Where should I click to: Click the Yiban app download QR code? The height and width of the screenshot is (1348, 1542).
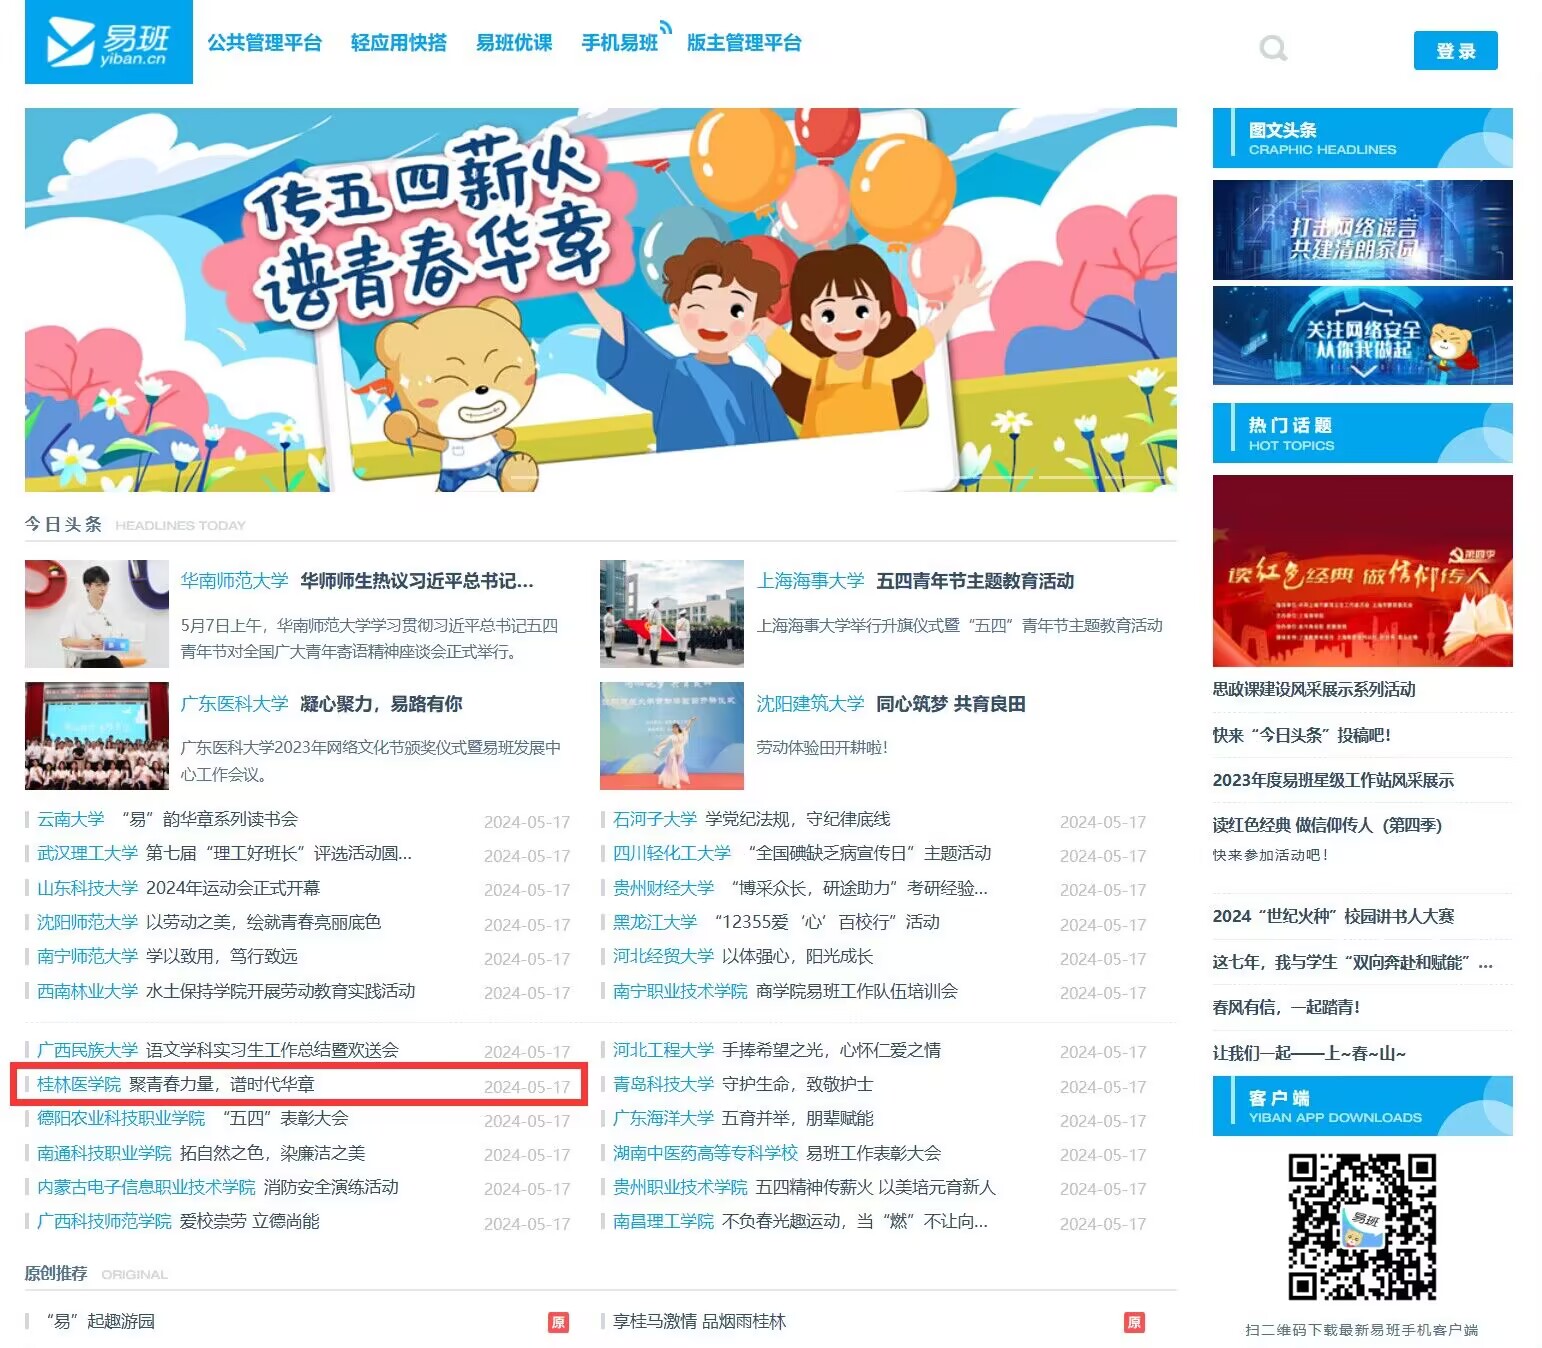(1361, 1226)
